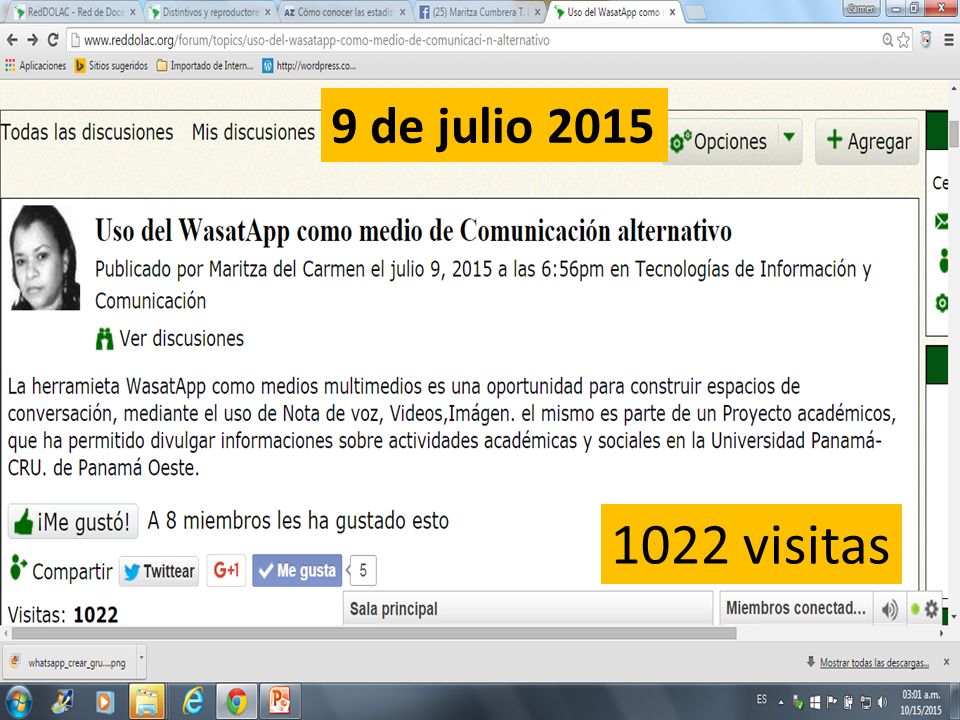Viewport: 960px width, 720px height.
Task: Open the Miembros conectad... chat panel
Action: [796, 609]
